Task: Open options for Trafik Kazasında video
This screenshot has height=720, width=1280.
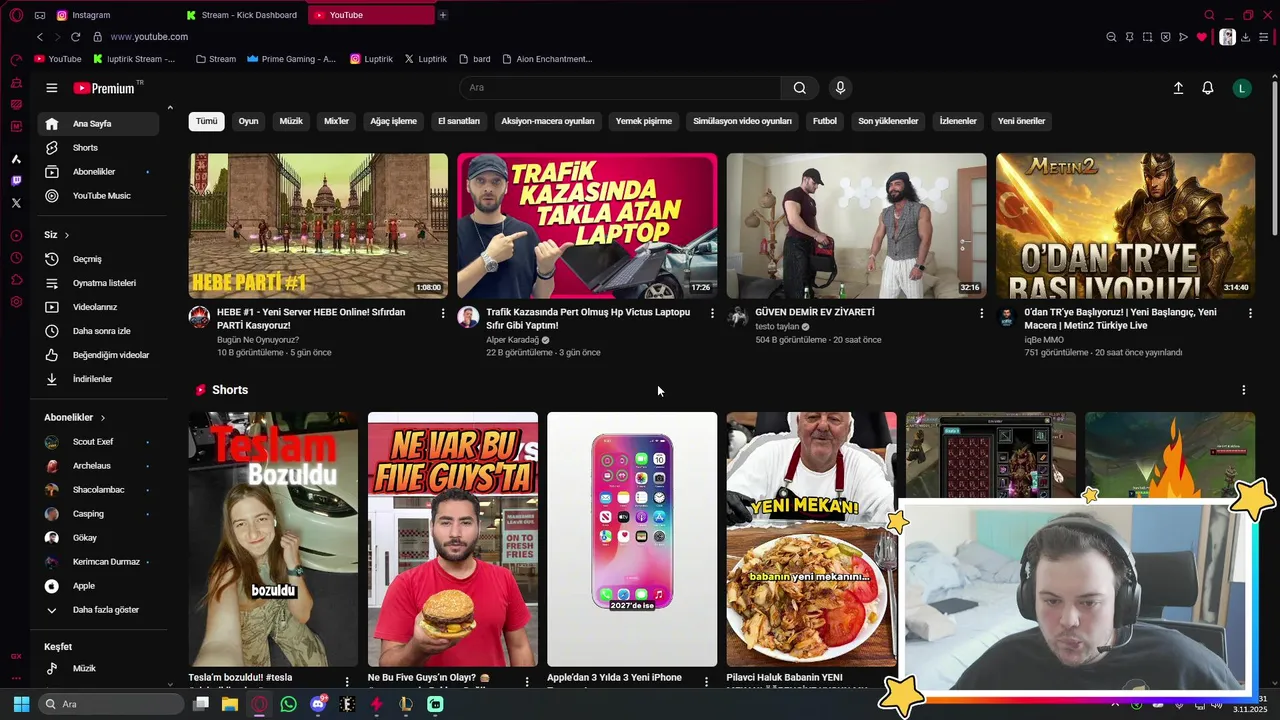Action: pyautogui.click(x=712, y=313)
